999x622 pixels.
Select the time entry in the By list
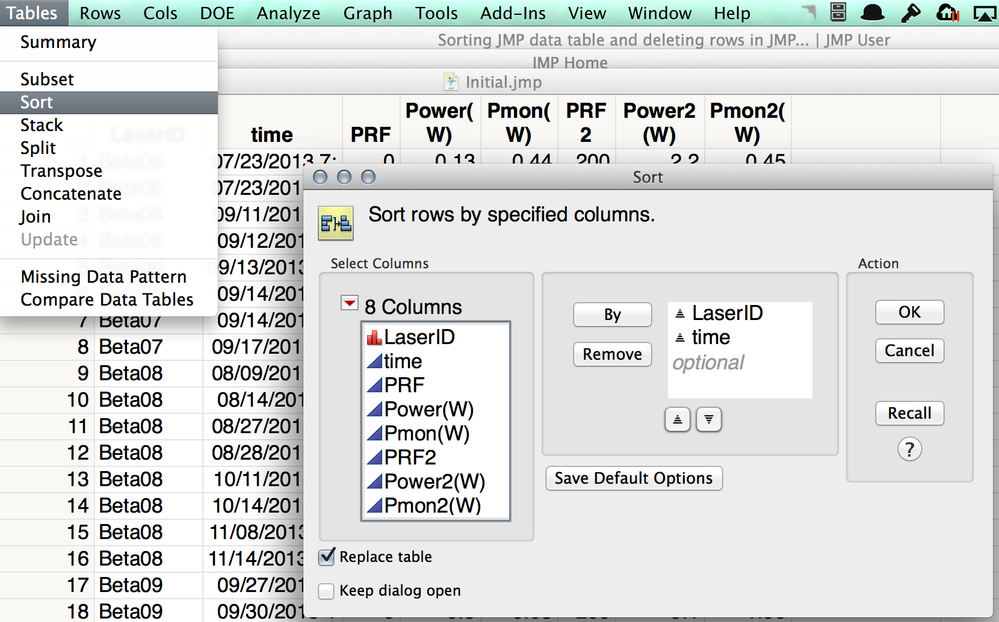[710, 337]
